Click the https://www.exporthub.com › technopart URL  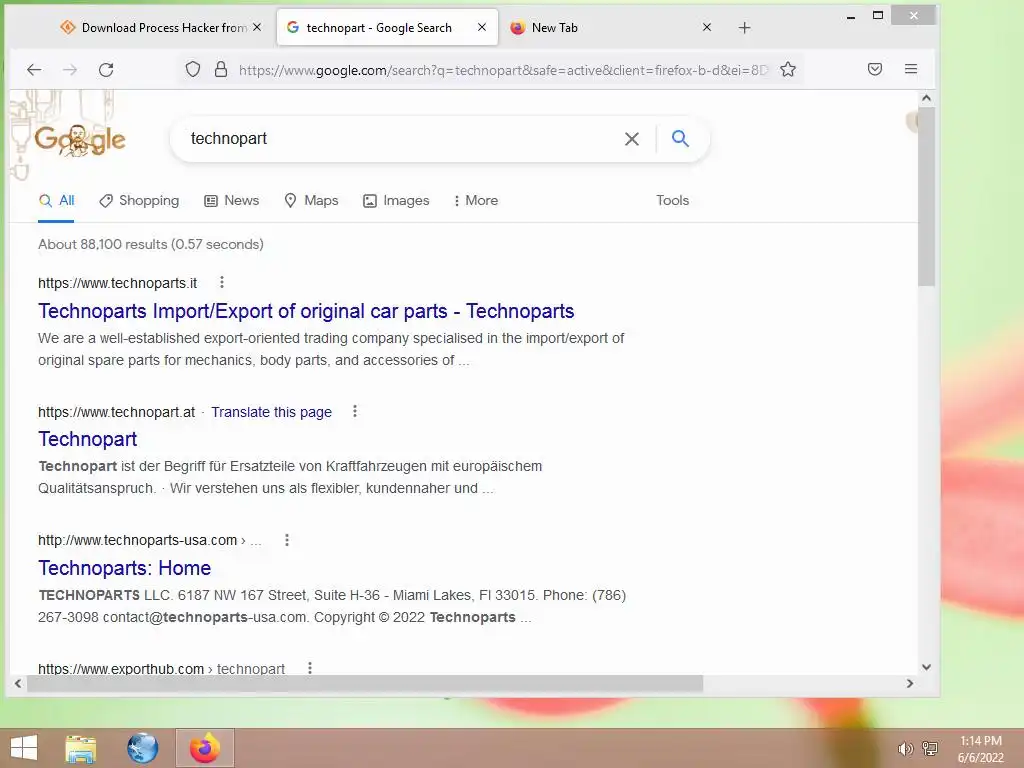click(x=161, y=669)
